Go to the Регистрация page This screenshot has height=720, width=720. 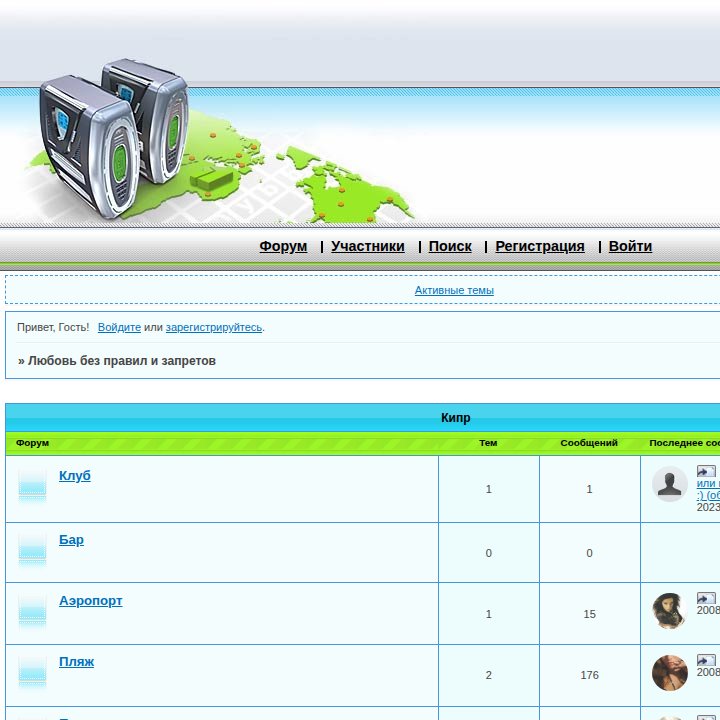click(540, 246)
